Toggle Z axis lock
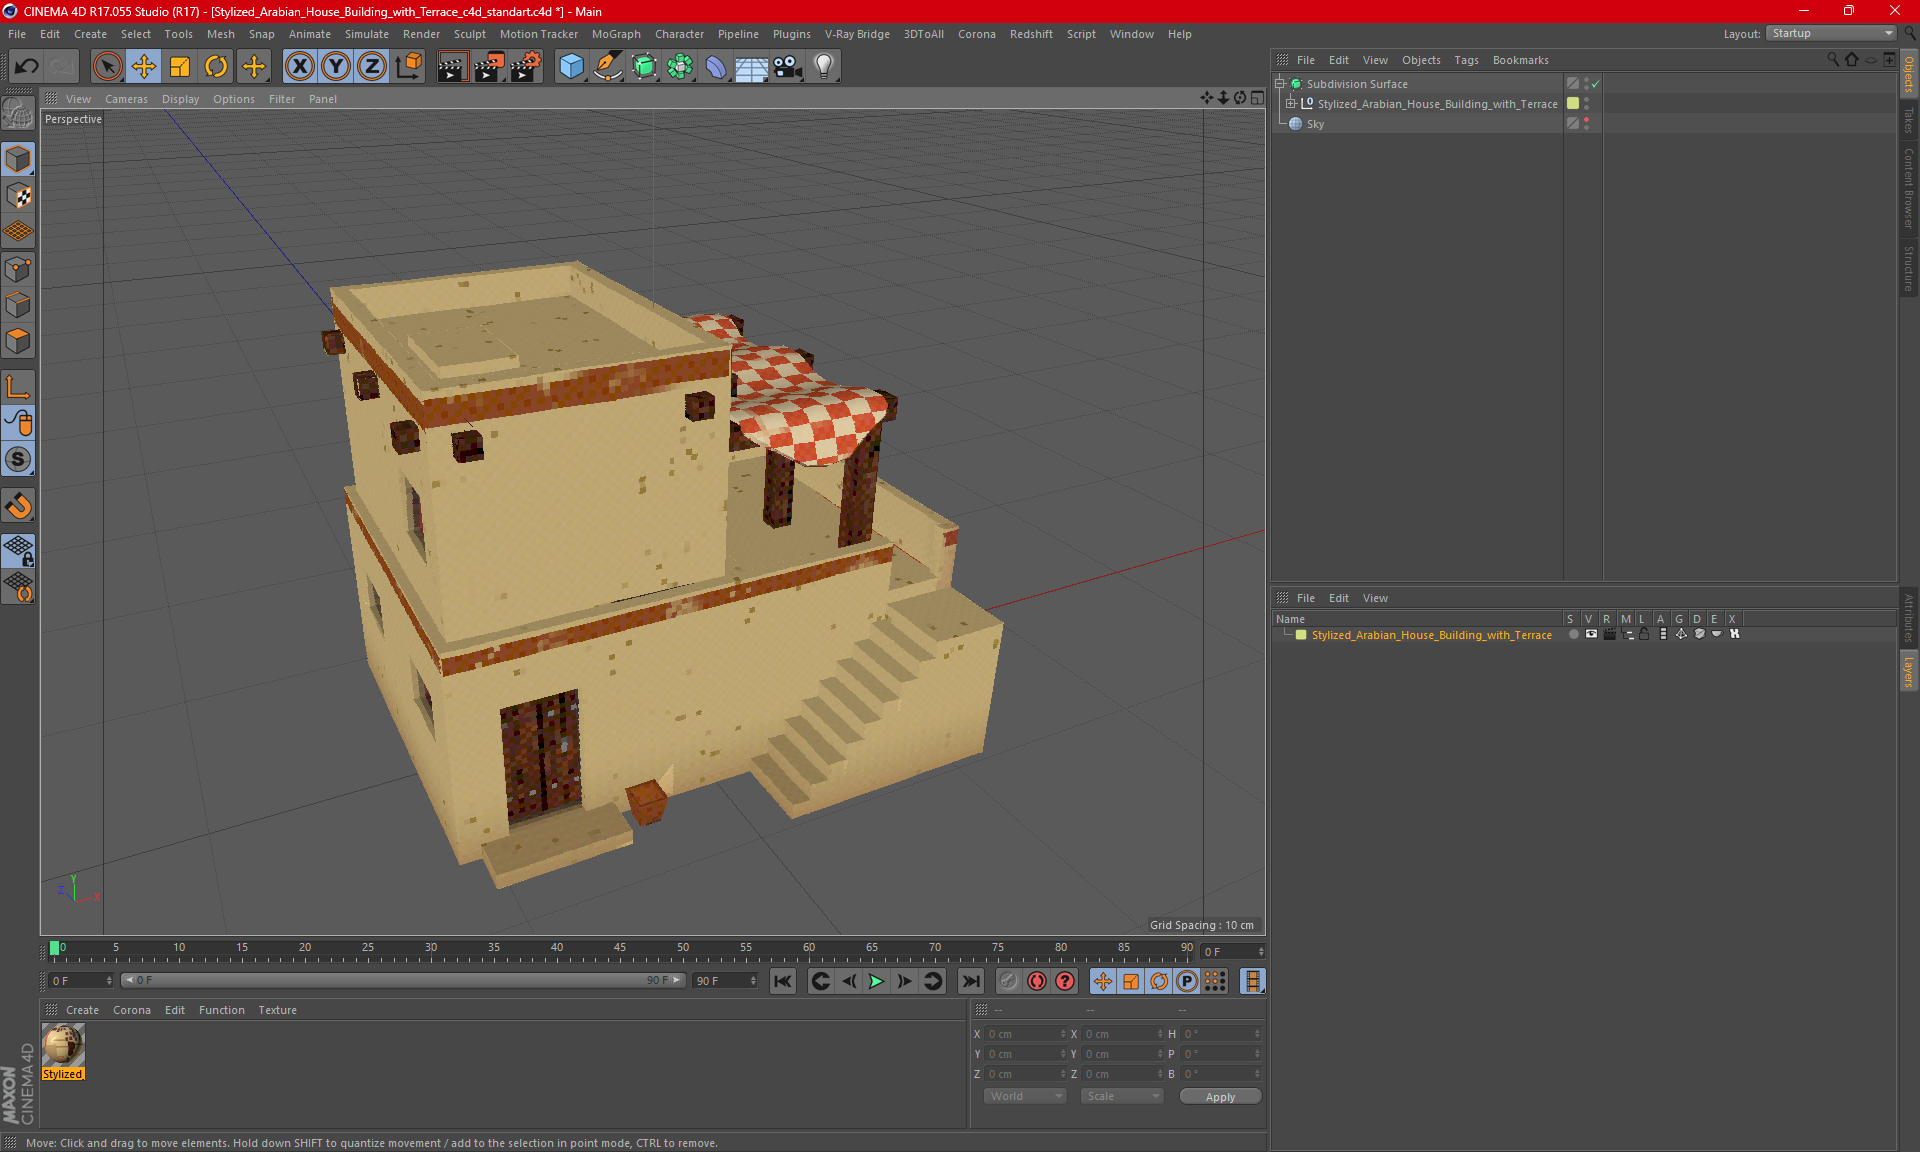 [x=372, y=67]
